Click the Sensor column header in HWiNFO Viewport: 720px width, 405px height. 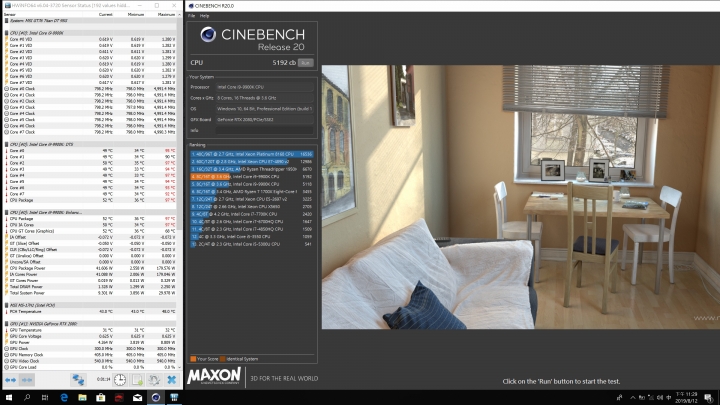[x=10, y=15]
